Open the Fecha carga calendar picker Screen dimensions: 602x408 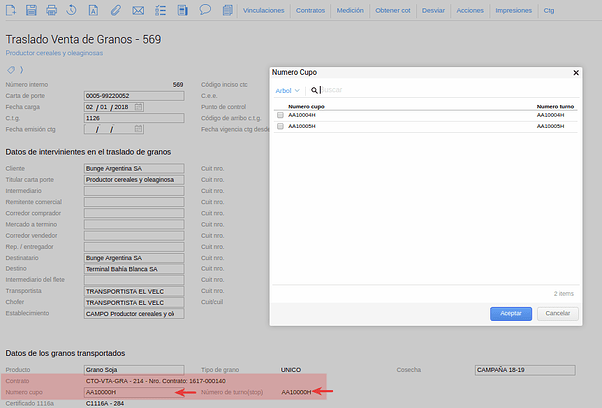139,106
